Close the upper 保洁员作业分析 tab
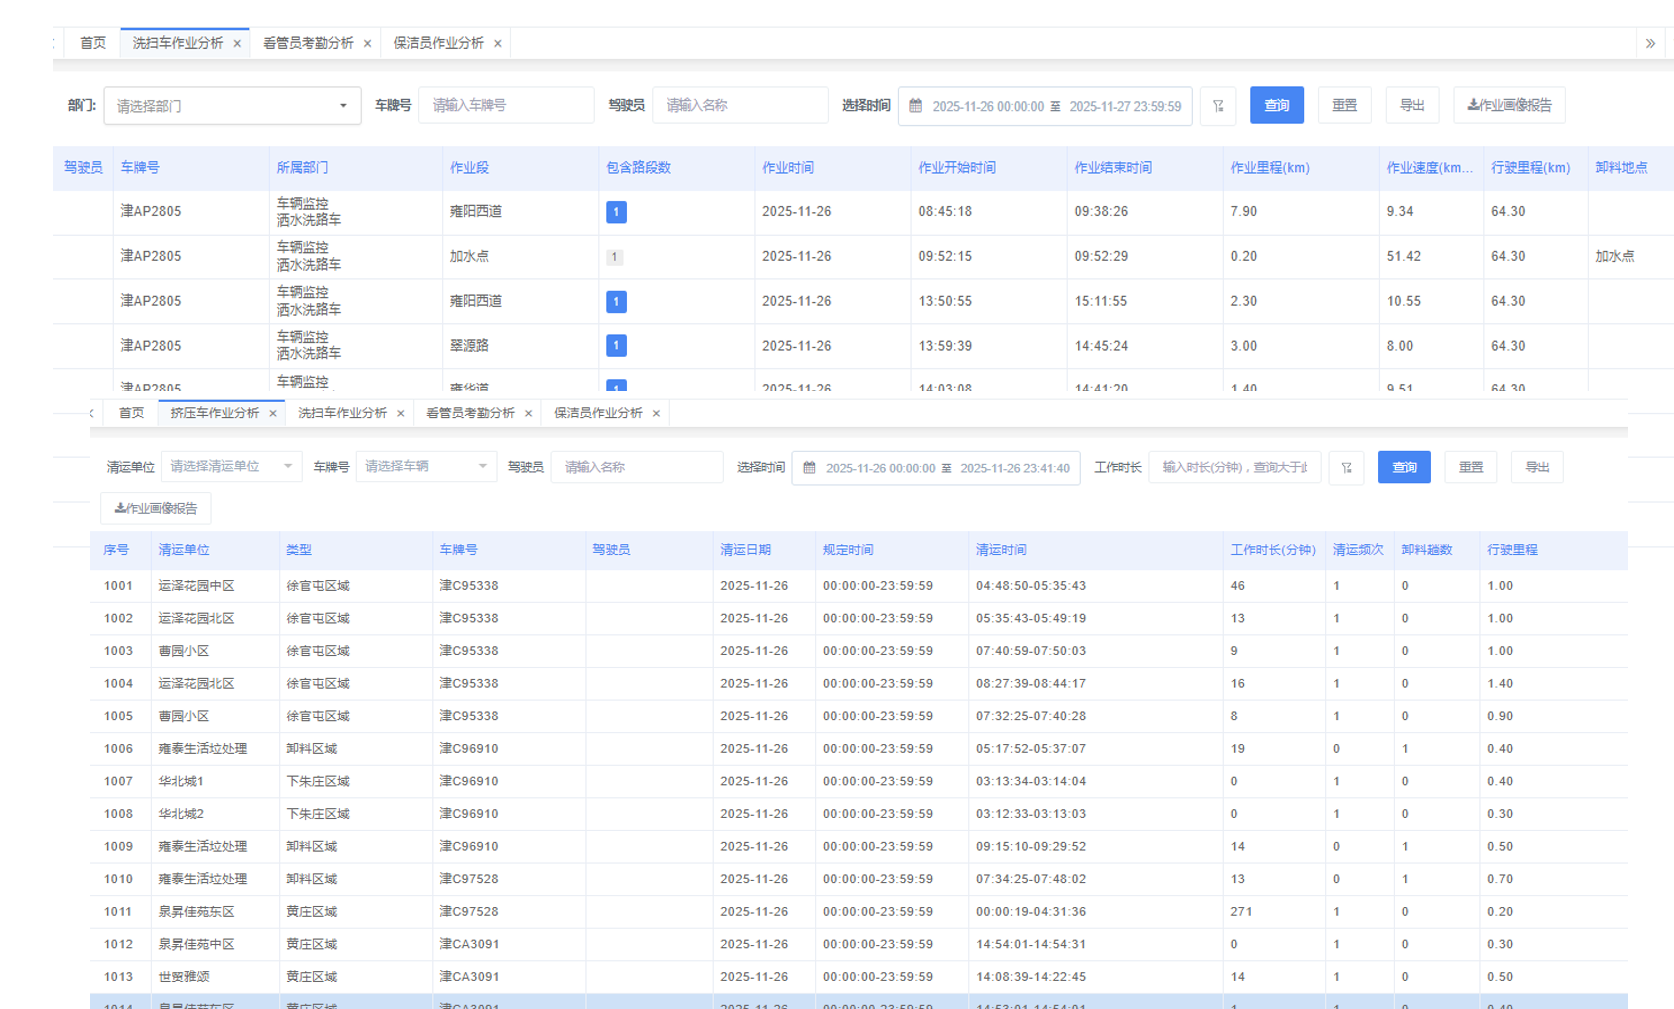Viewport: 1674px width, 1009px height. tap(497, 43)
